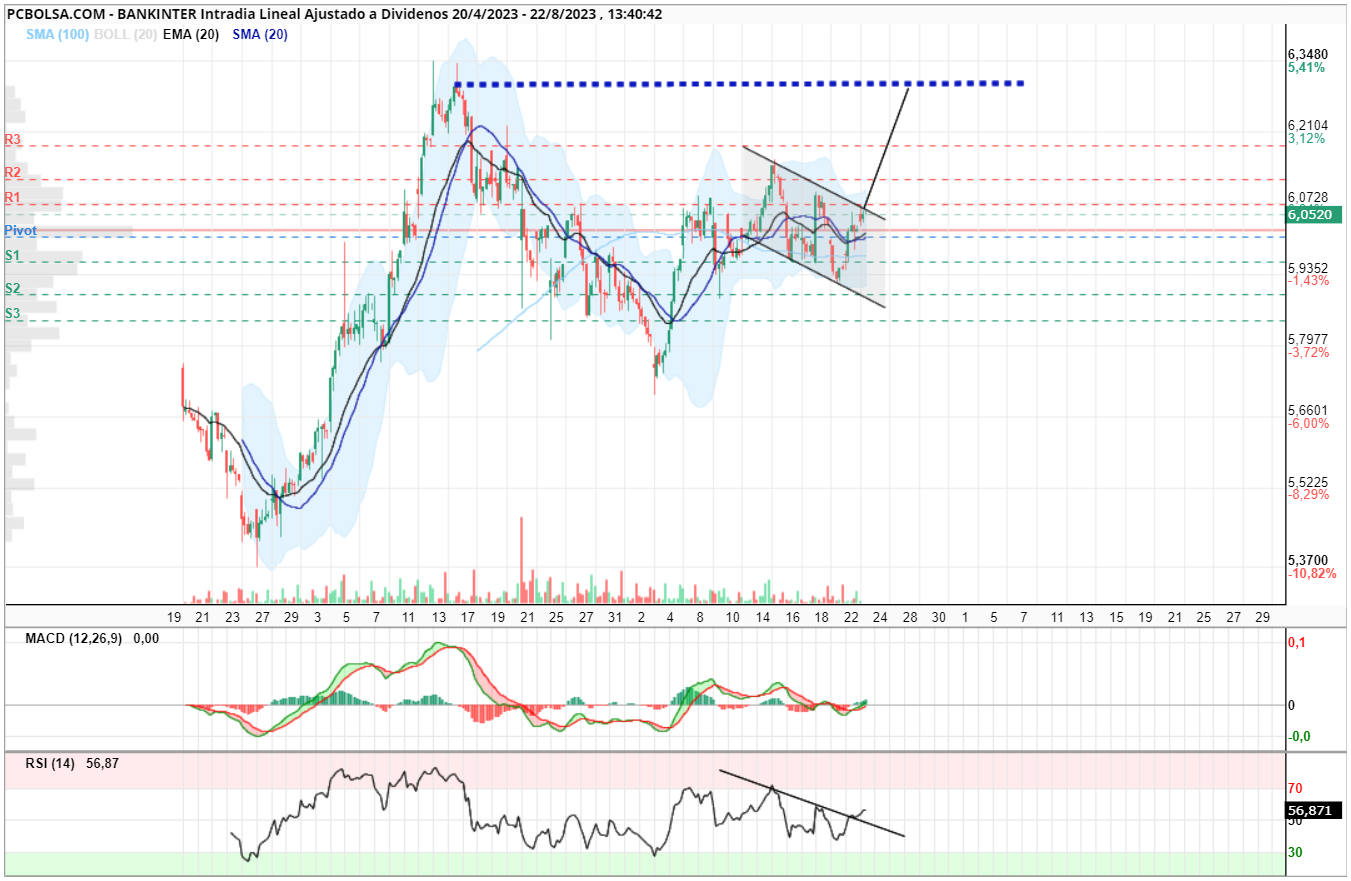Image resolution: width=1351 pixels, height=881 pixels.
Task: Click date 8 on the time axis
Action: pyautogui.click(x=700, y=617)
